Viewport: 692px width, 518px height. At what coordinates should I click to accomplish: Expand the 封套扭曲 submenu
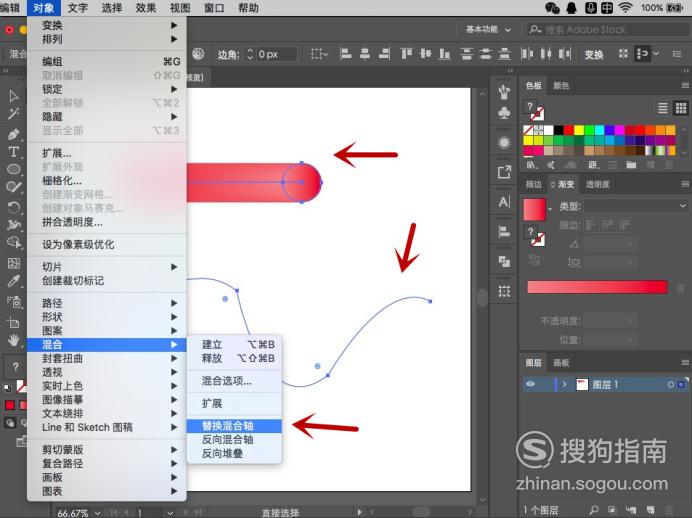tap(107, 358)
